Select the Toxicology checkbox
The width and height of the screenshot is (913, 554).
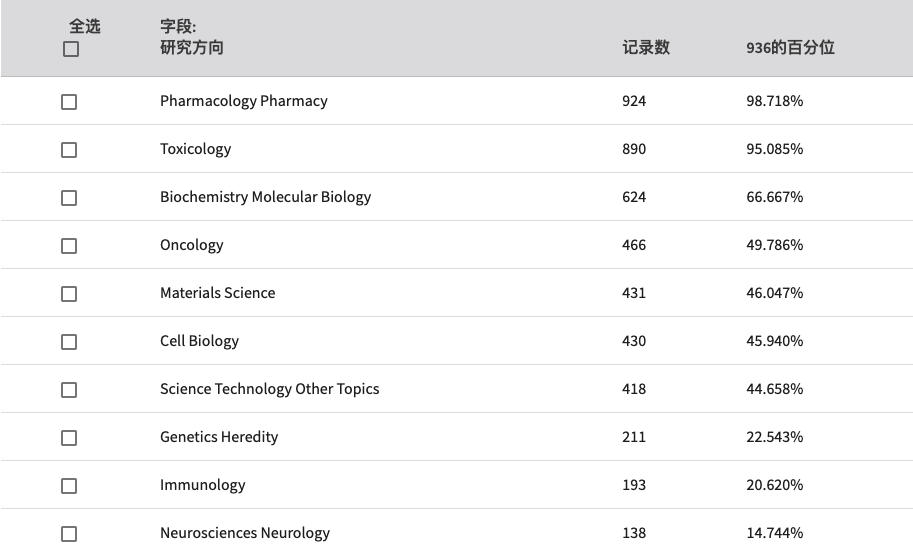pos(69,150)
